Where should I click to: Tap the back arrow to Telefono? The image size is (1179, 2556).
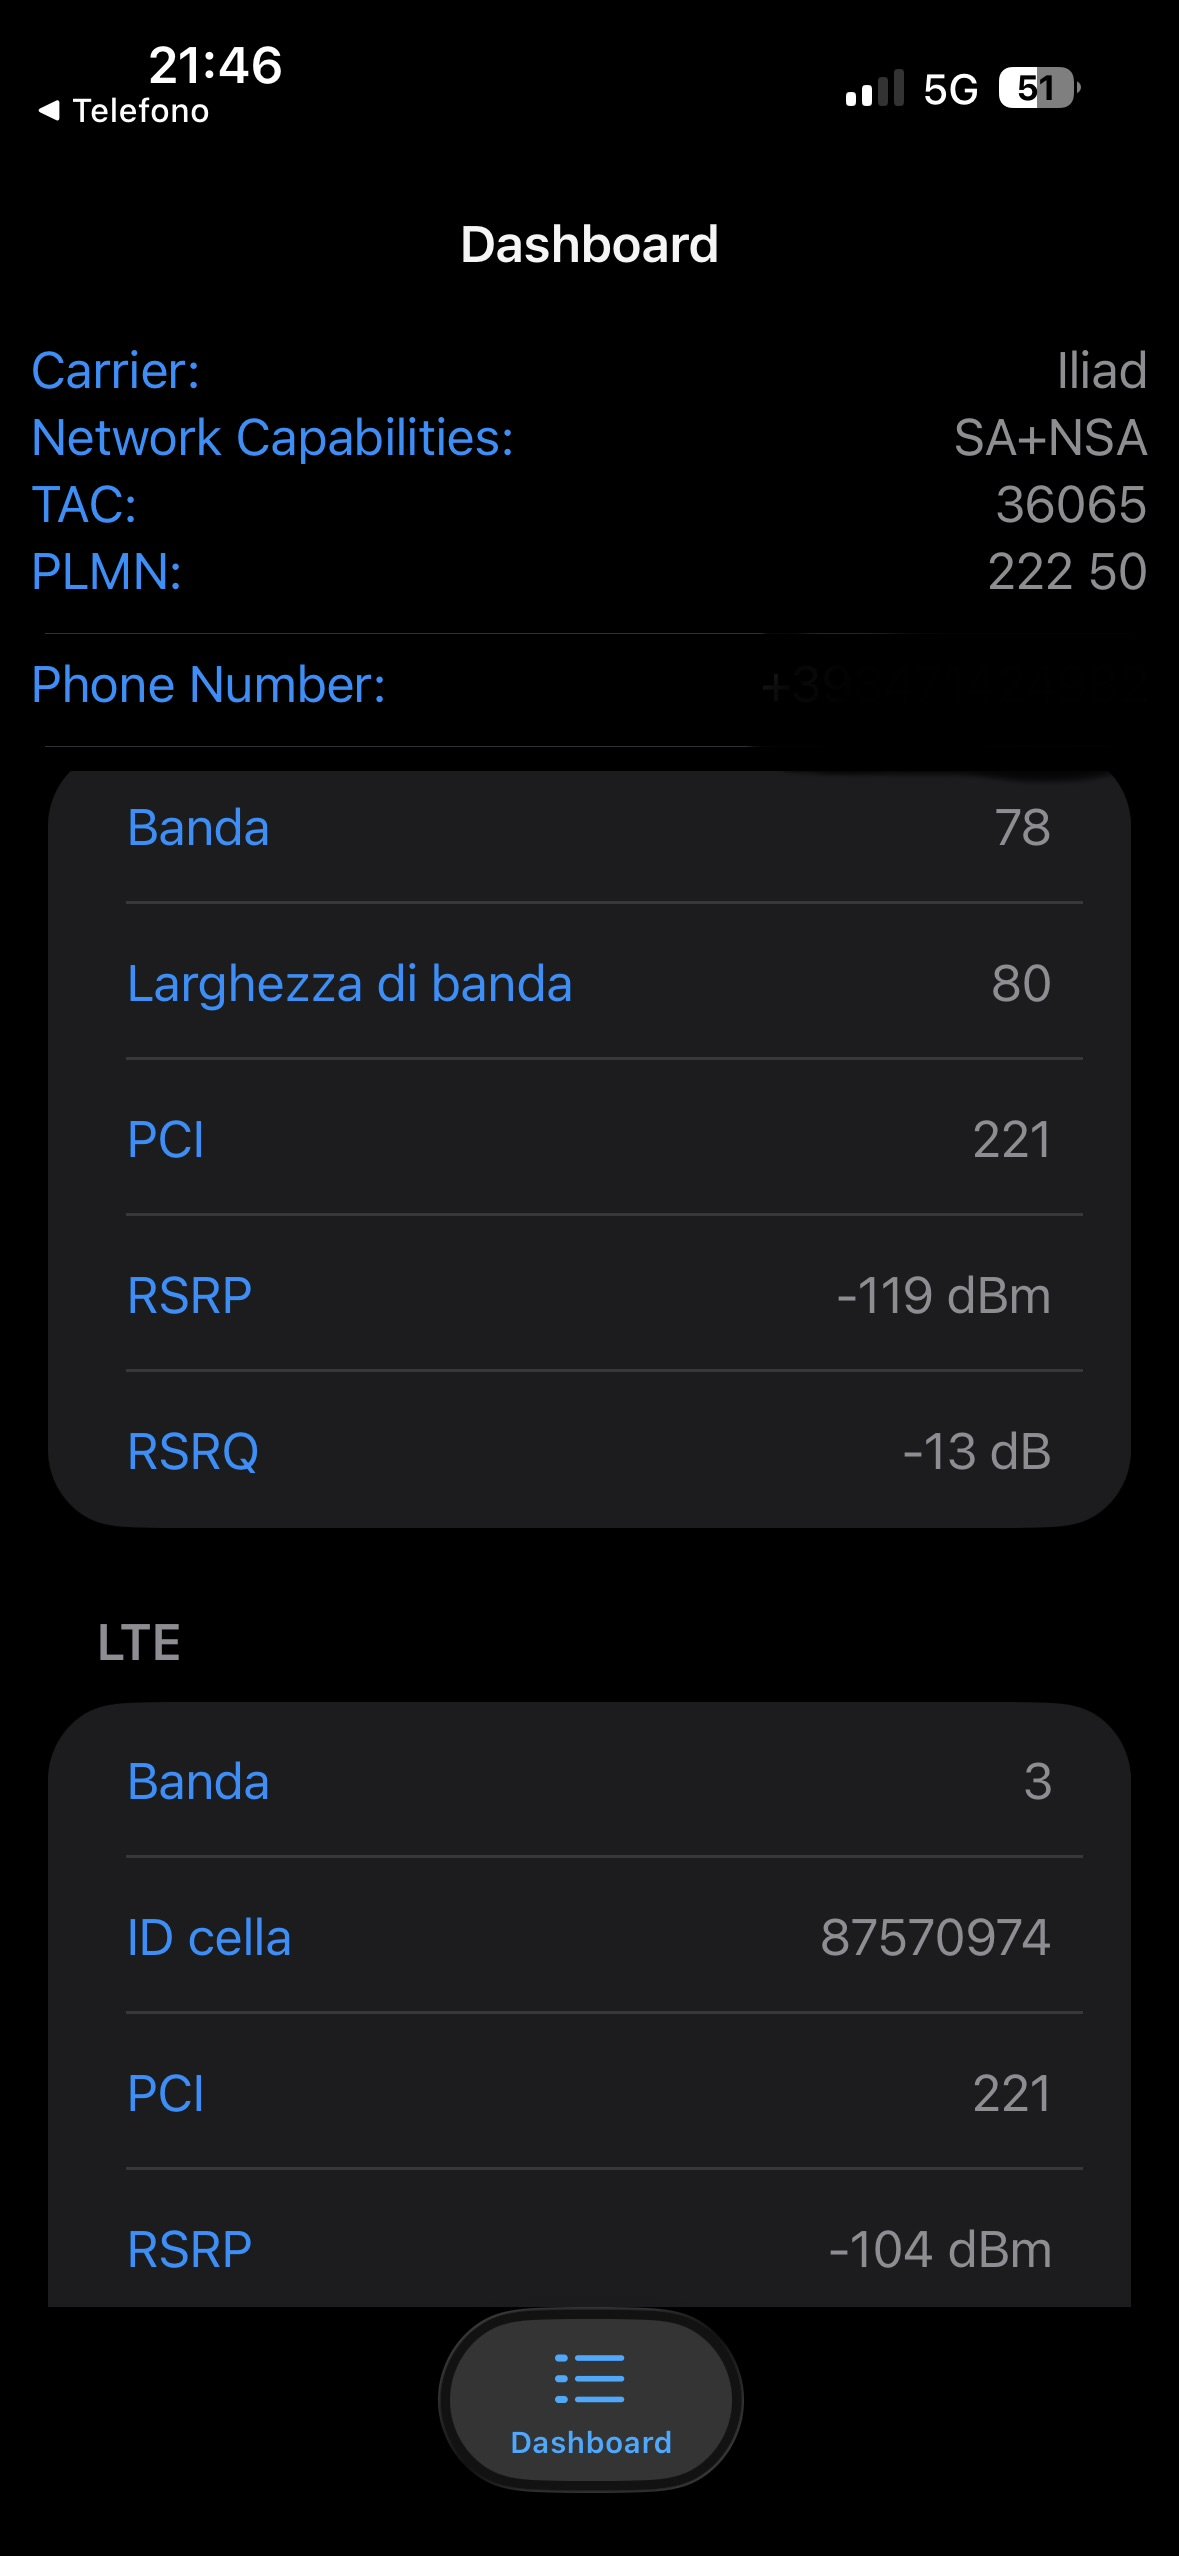coord(49,110)
